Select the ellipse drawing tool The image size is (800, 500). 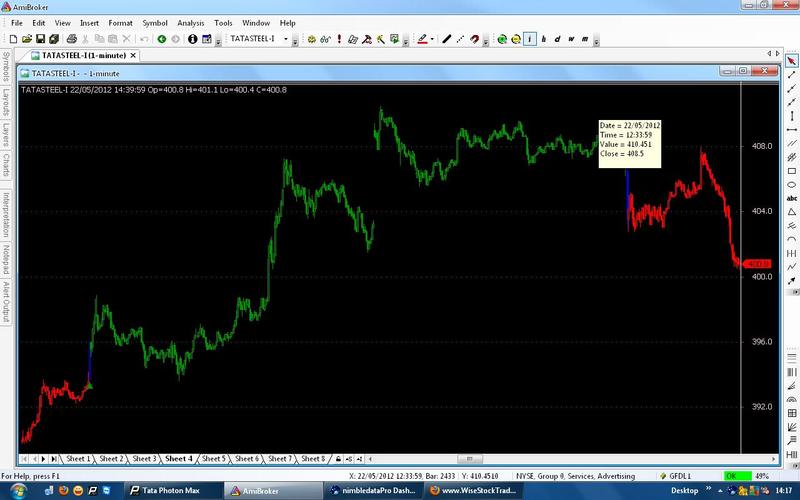791,185
